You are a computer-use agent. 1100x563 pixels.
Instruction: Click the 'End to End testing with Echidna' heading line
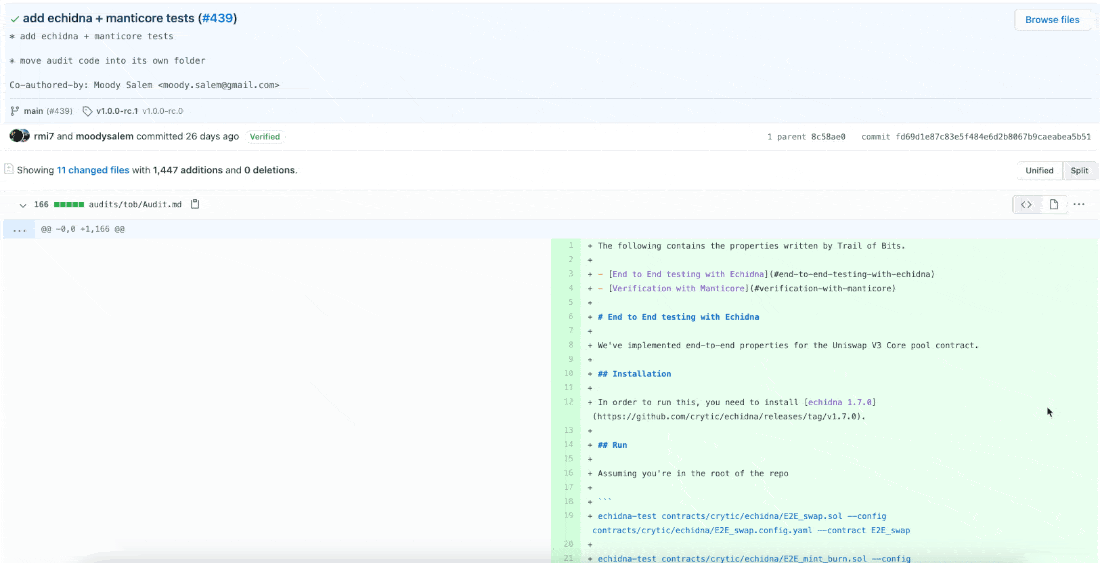[678, 317]
